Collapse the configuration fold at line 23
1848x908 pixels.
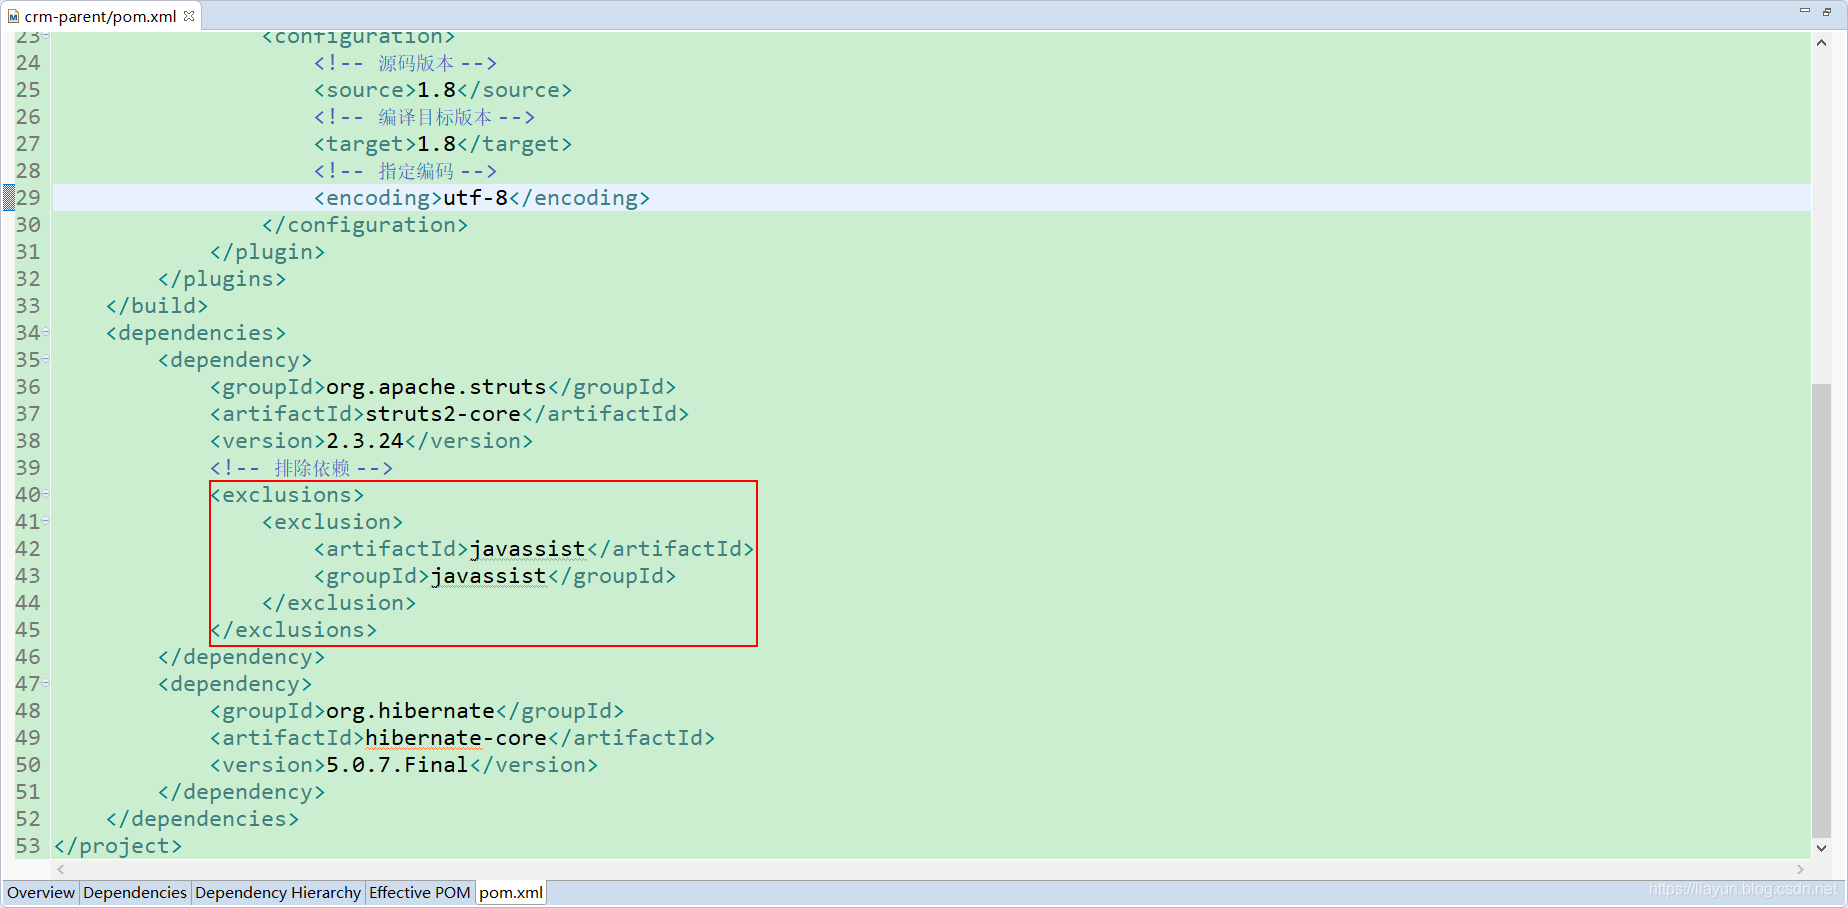[x=46, y=36]
